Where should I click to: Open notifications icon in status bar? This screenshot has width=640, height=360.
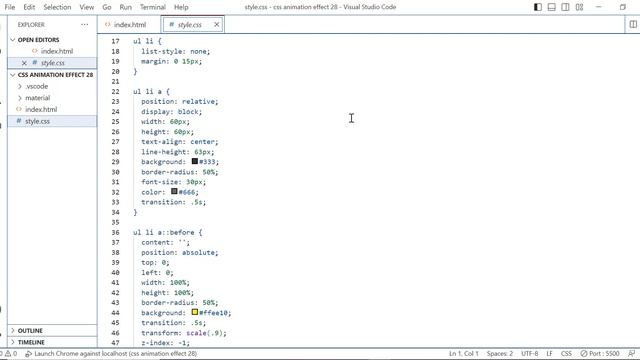tap(631, 353)
